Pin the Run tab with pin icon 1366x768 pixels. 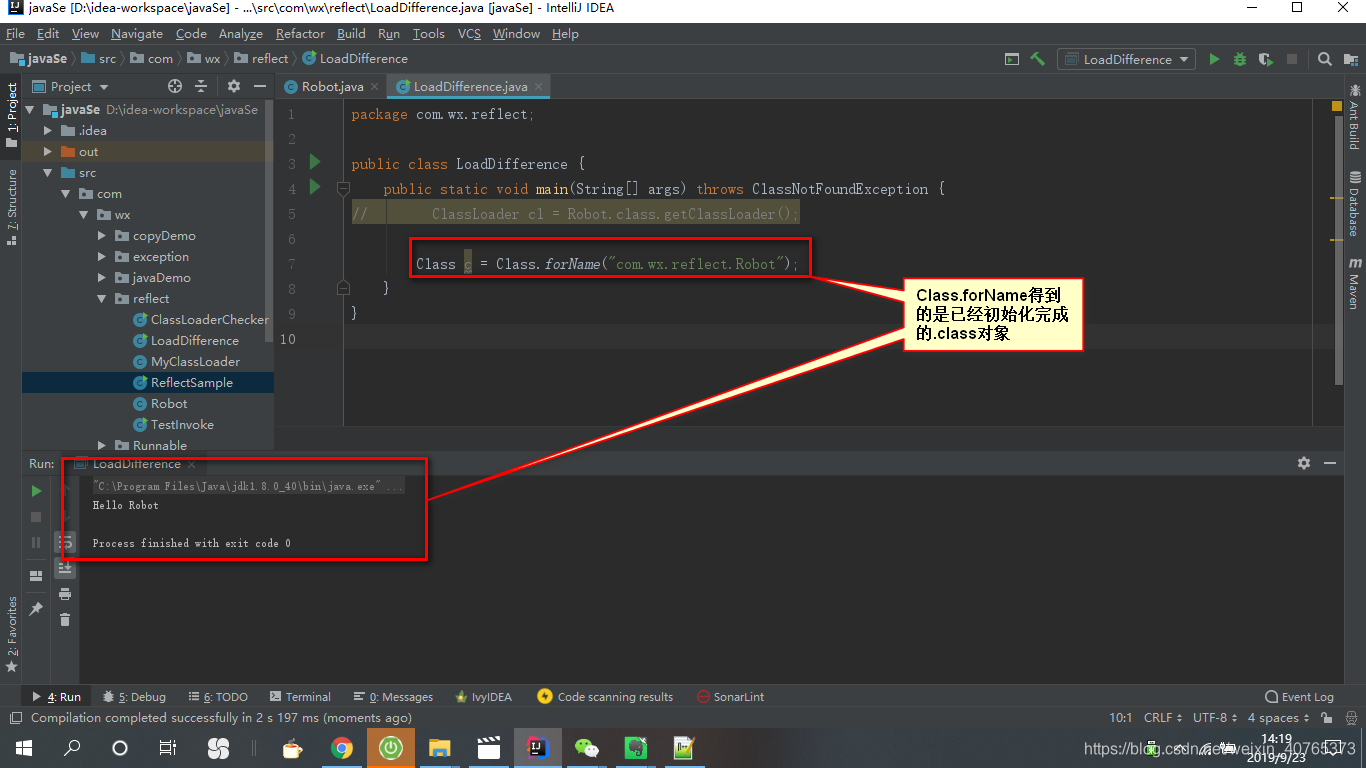[36, 608]
